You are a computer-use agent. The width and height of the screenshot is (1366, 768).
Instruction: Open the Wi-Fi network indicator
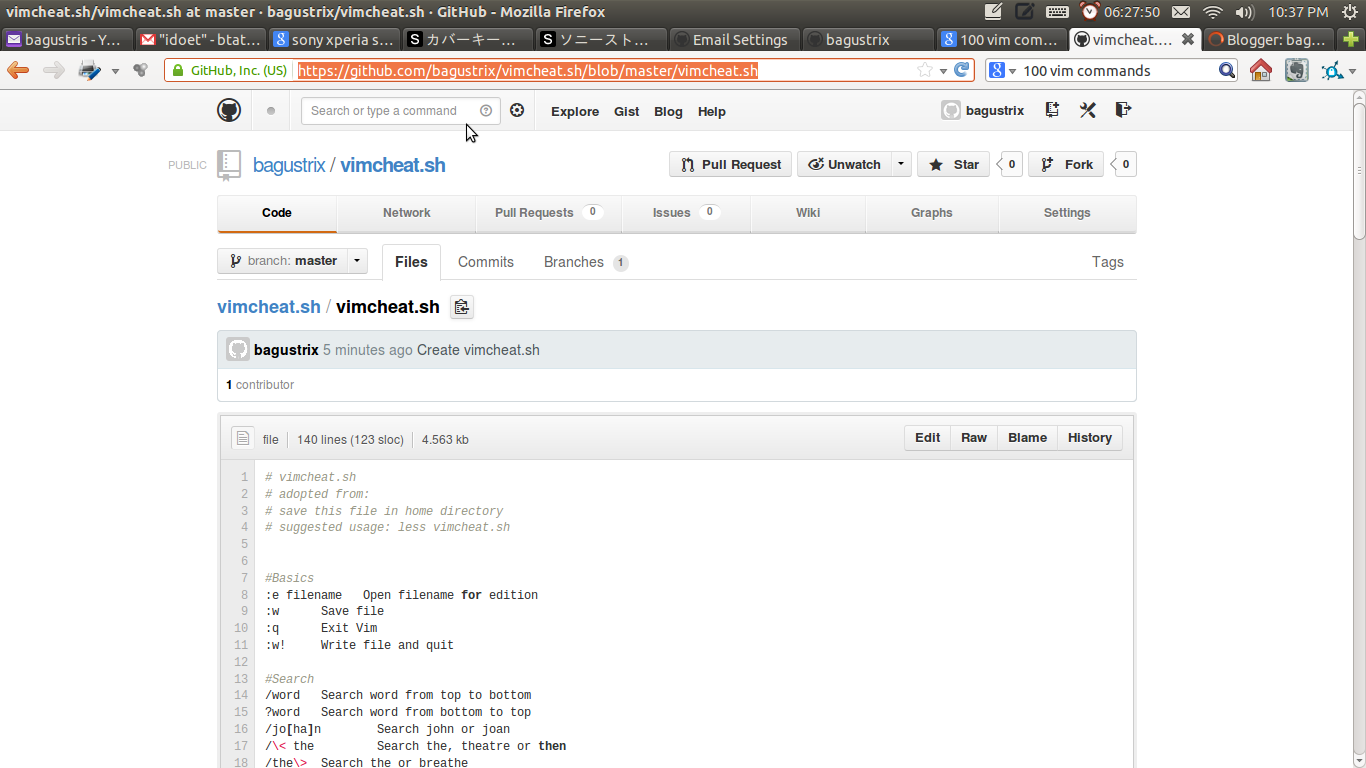(x=1213, y=12)
